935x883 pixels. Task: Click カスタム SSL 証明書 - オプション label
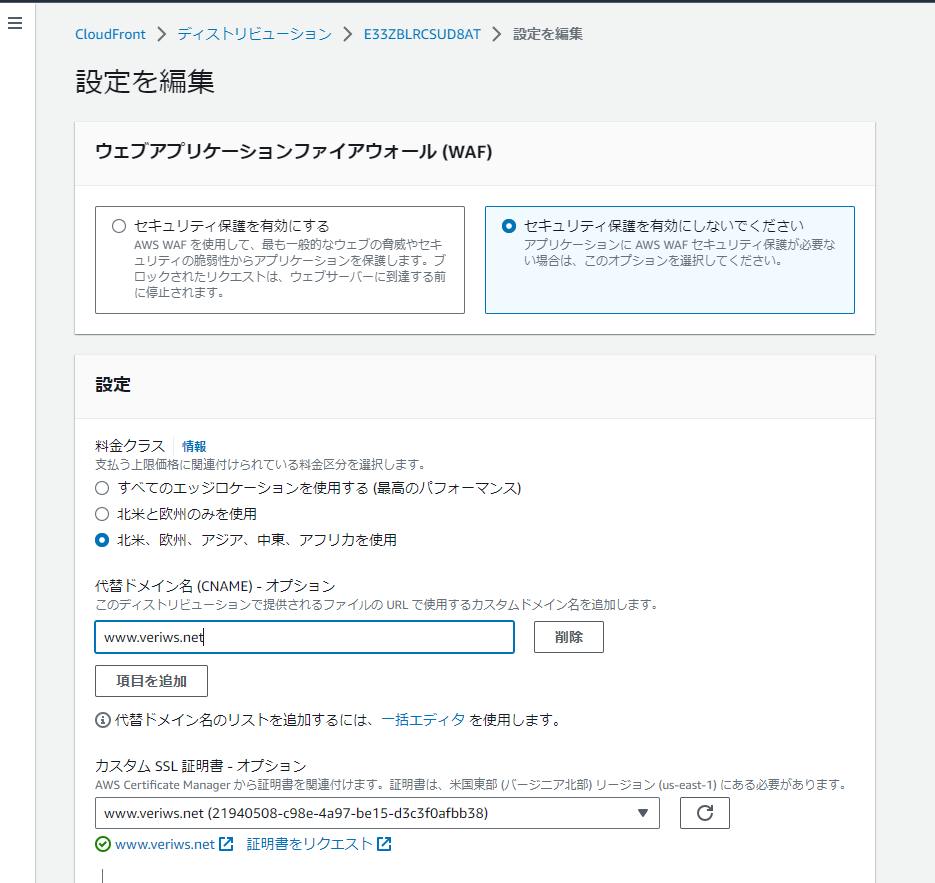point(200,766)
